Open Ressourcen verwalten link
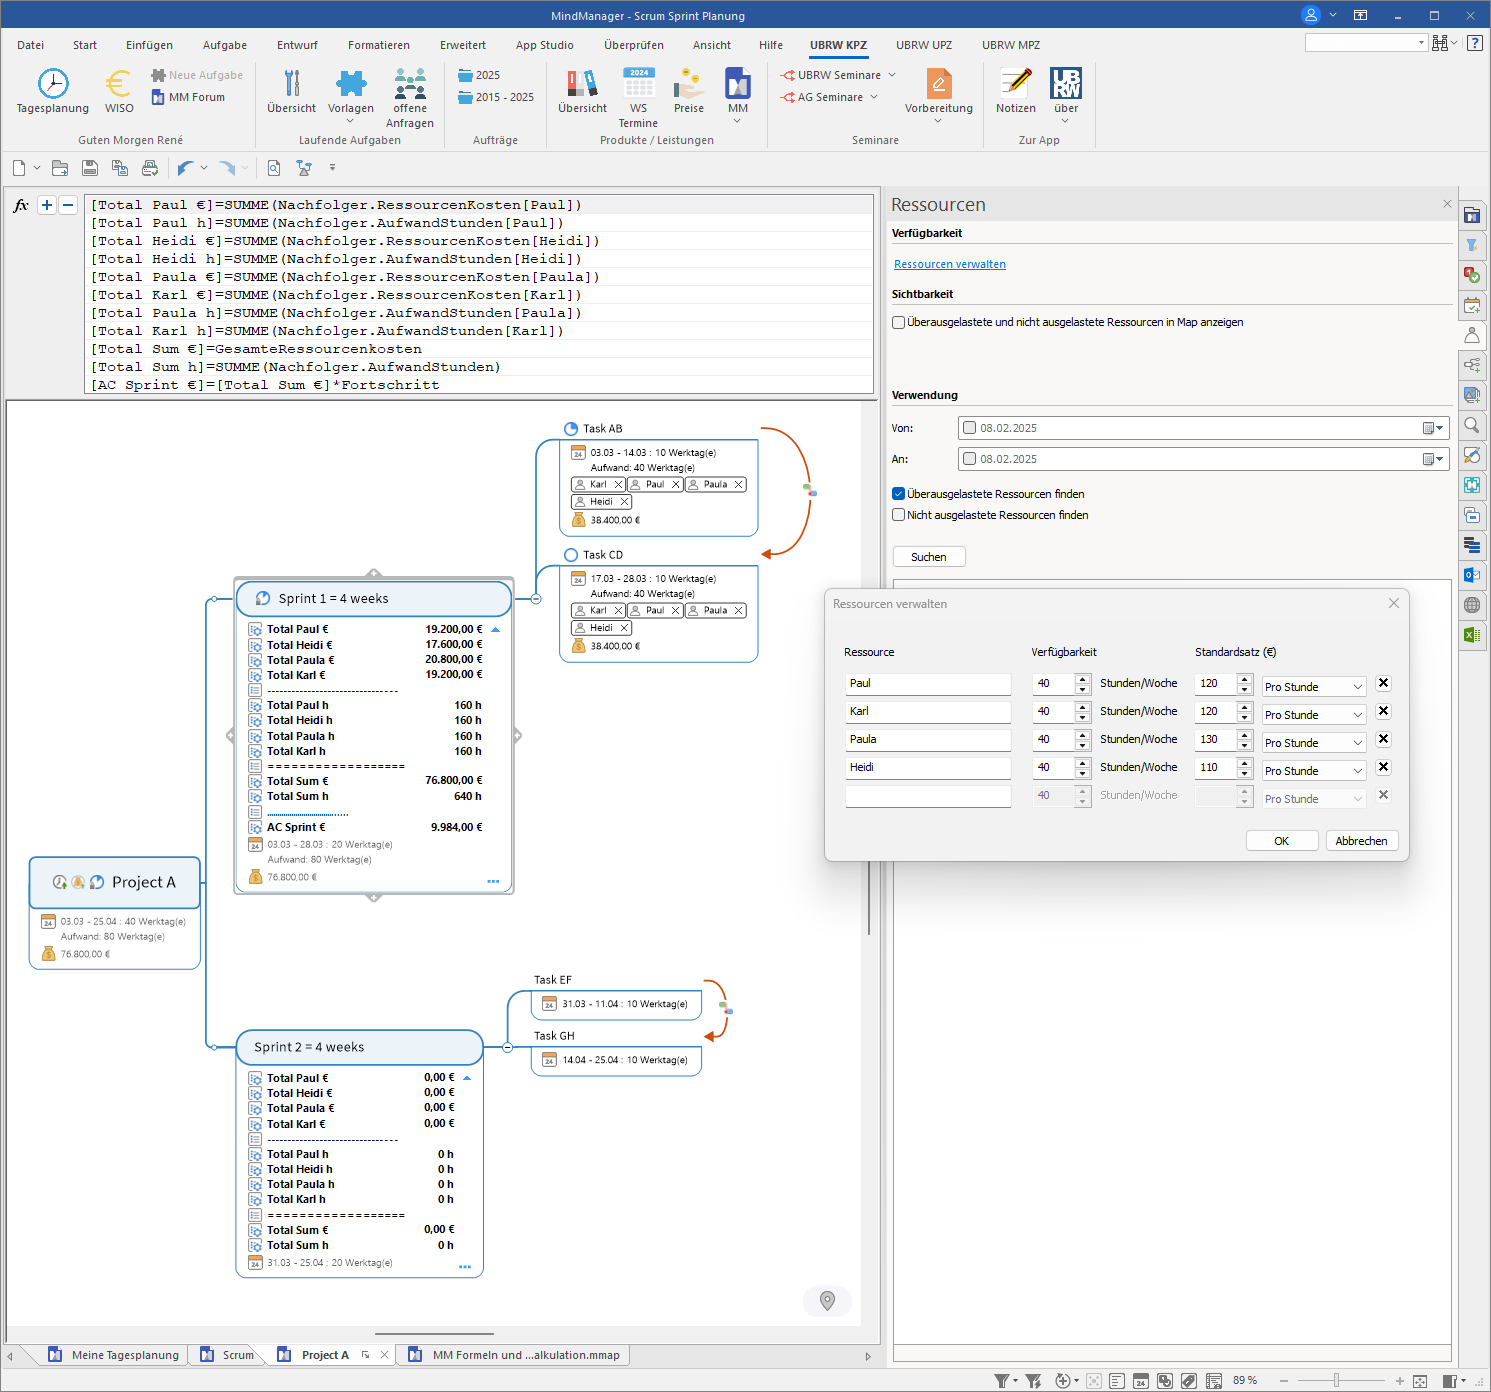Image resolution: width=1491 pixels, height=1392 pixels. [950, 264]
